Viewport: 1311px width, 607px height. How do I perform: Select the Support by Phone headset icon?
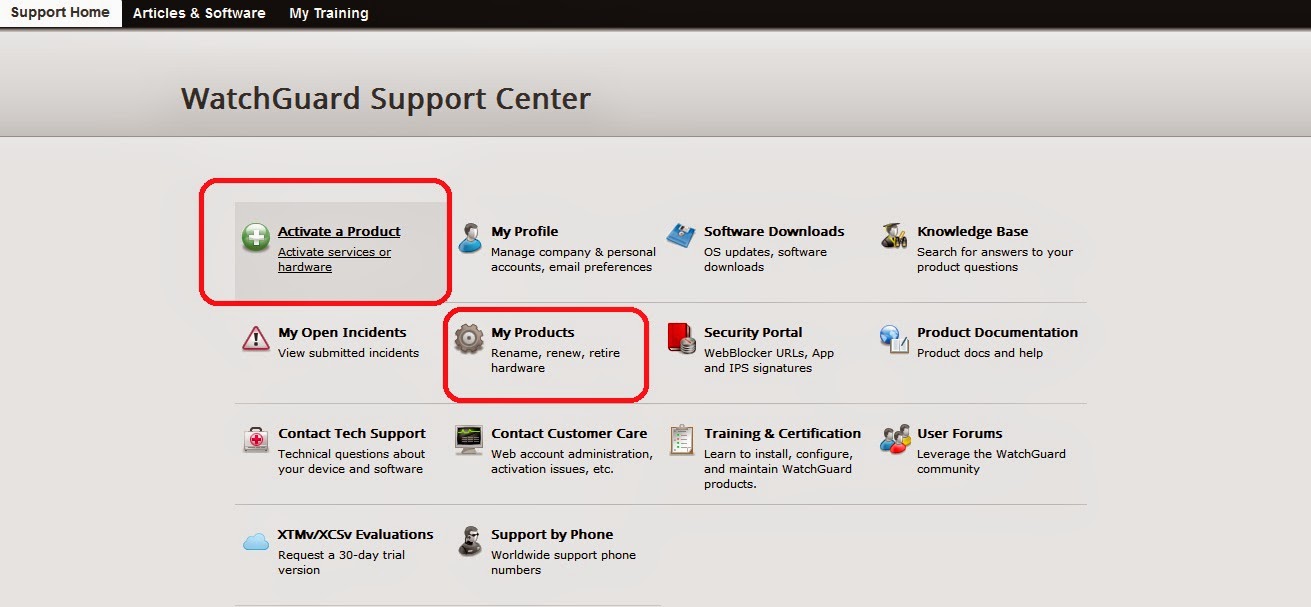pos(469,540)
